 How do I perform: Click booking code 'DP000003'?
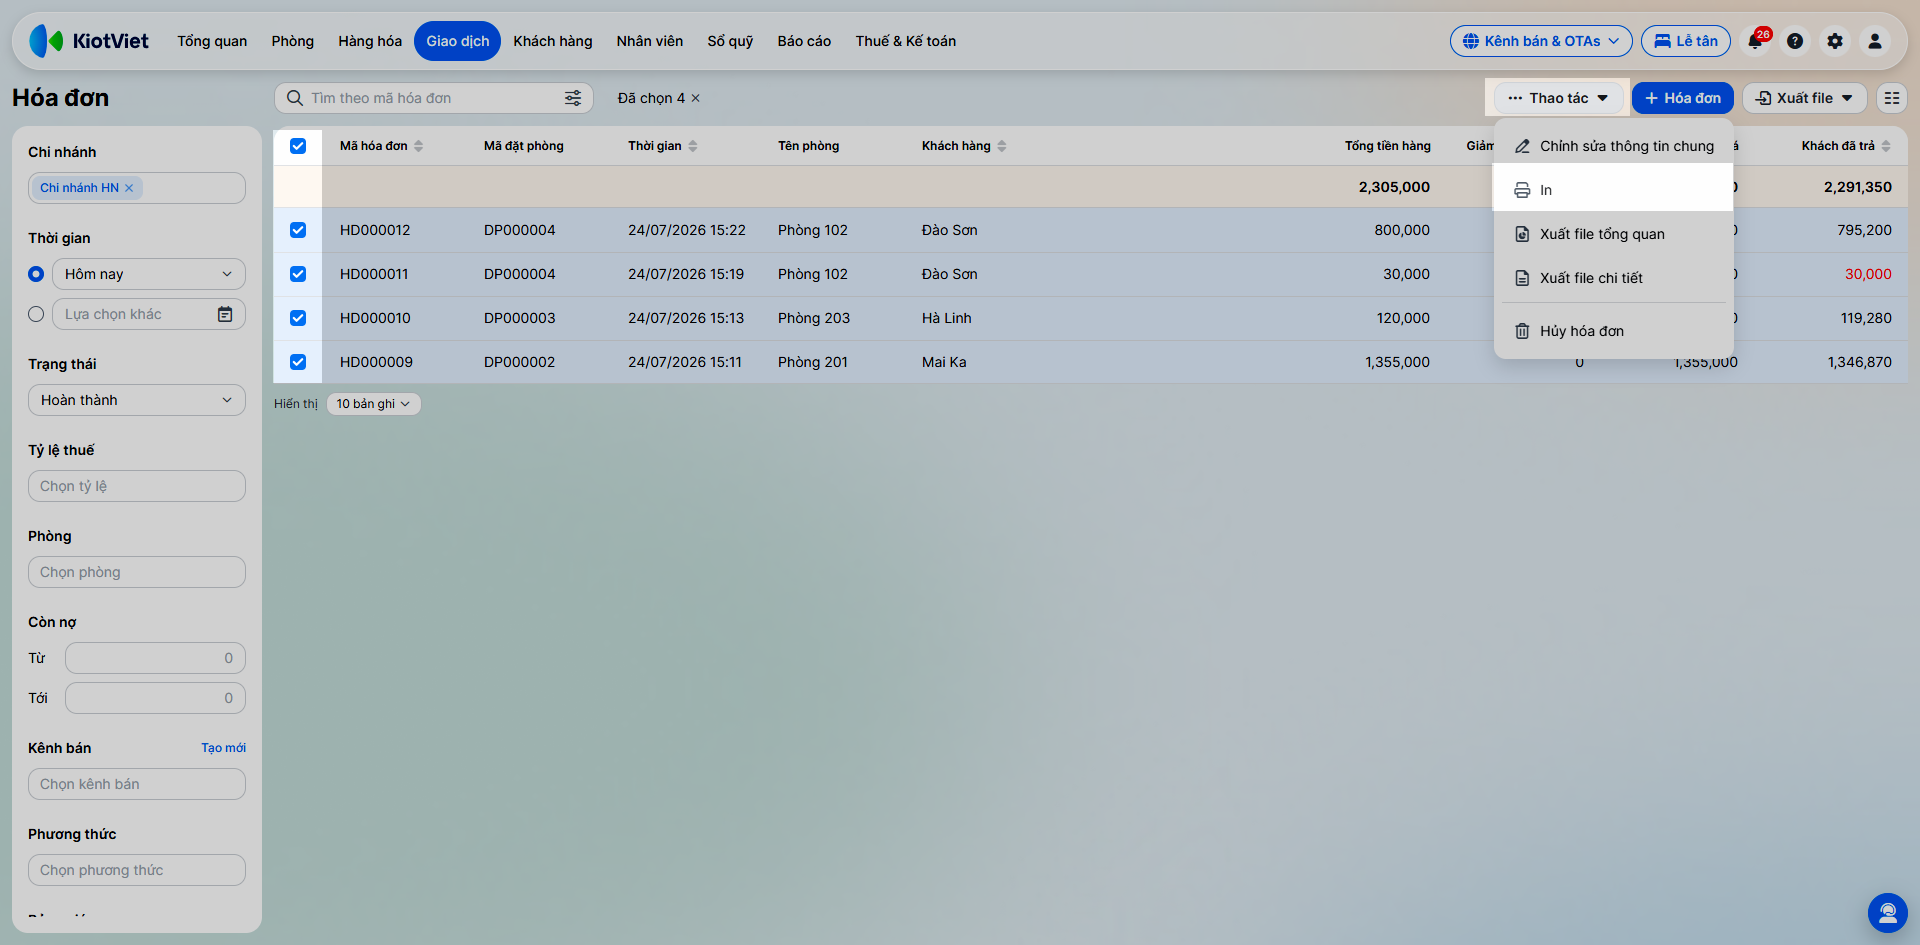pyautogui.click(x=520, y=318)
